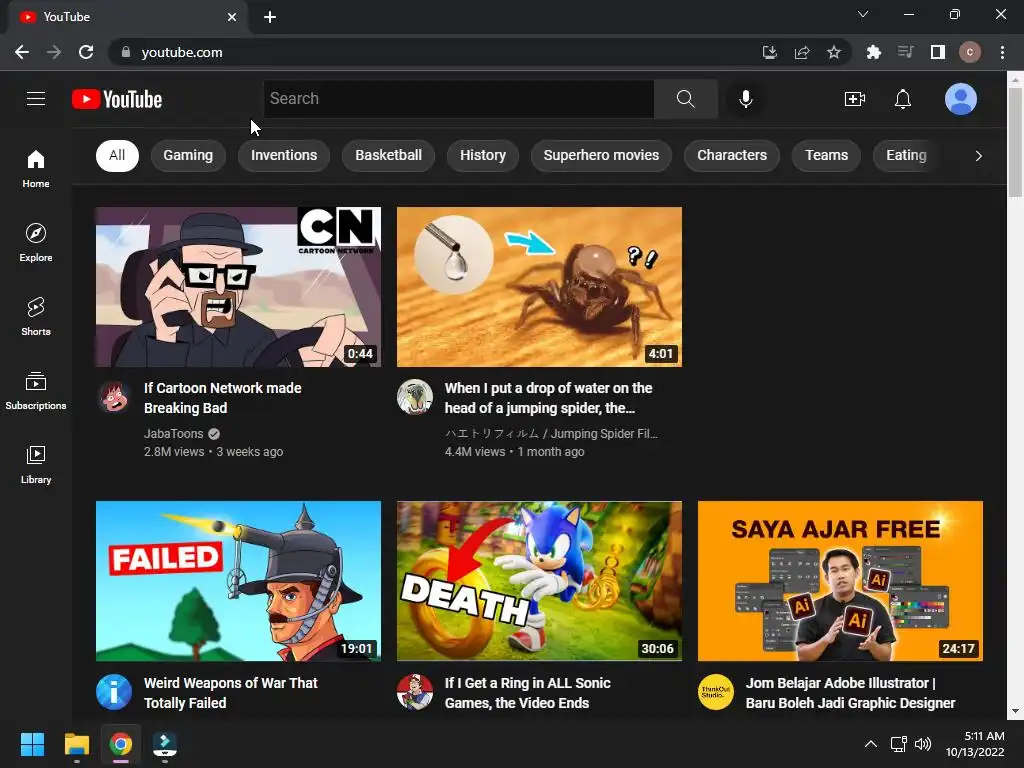Open the jumping spider video thumbnail
Screen dimensions: 1024x768
539,287
